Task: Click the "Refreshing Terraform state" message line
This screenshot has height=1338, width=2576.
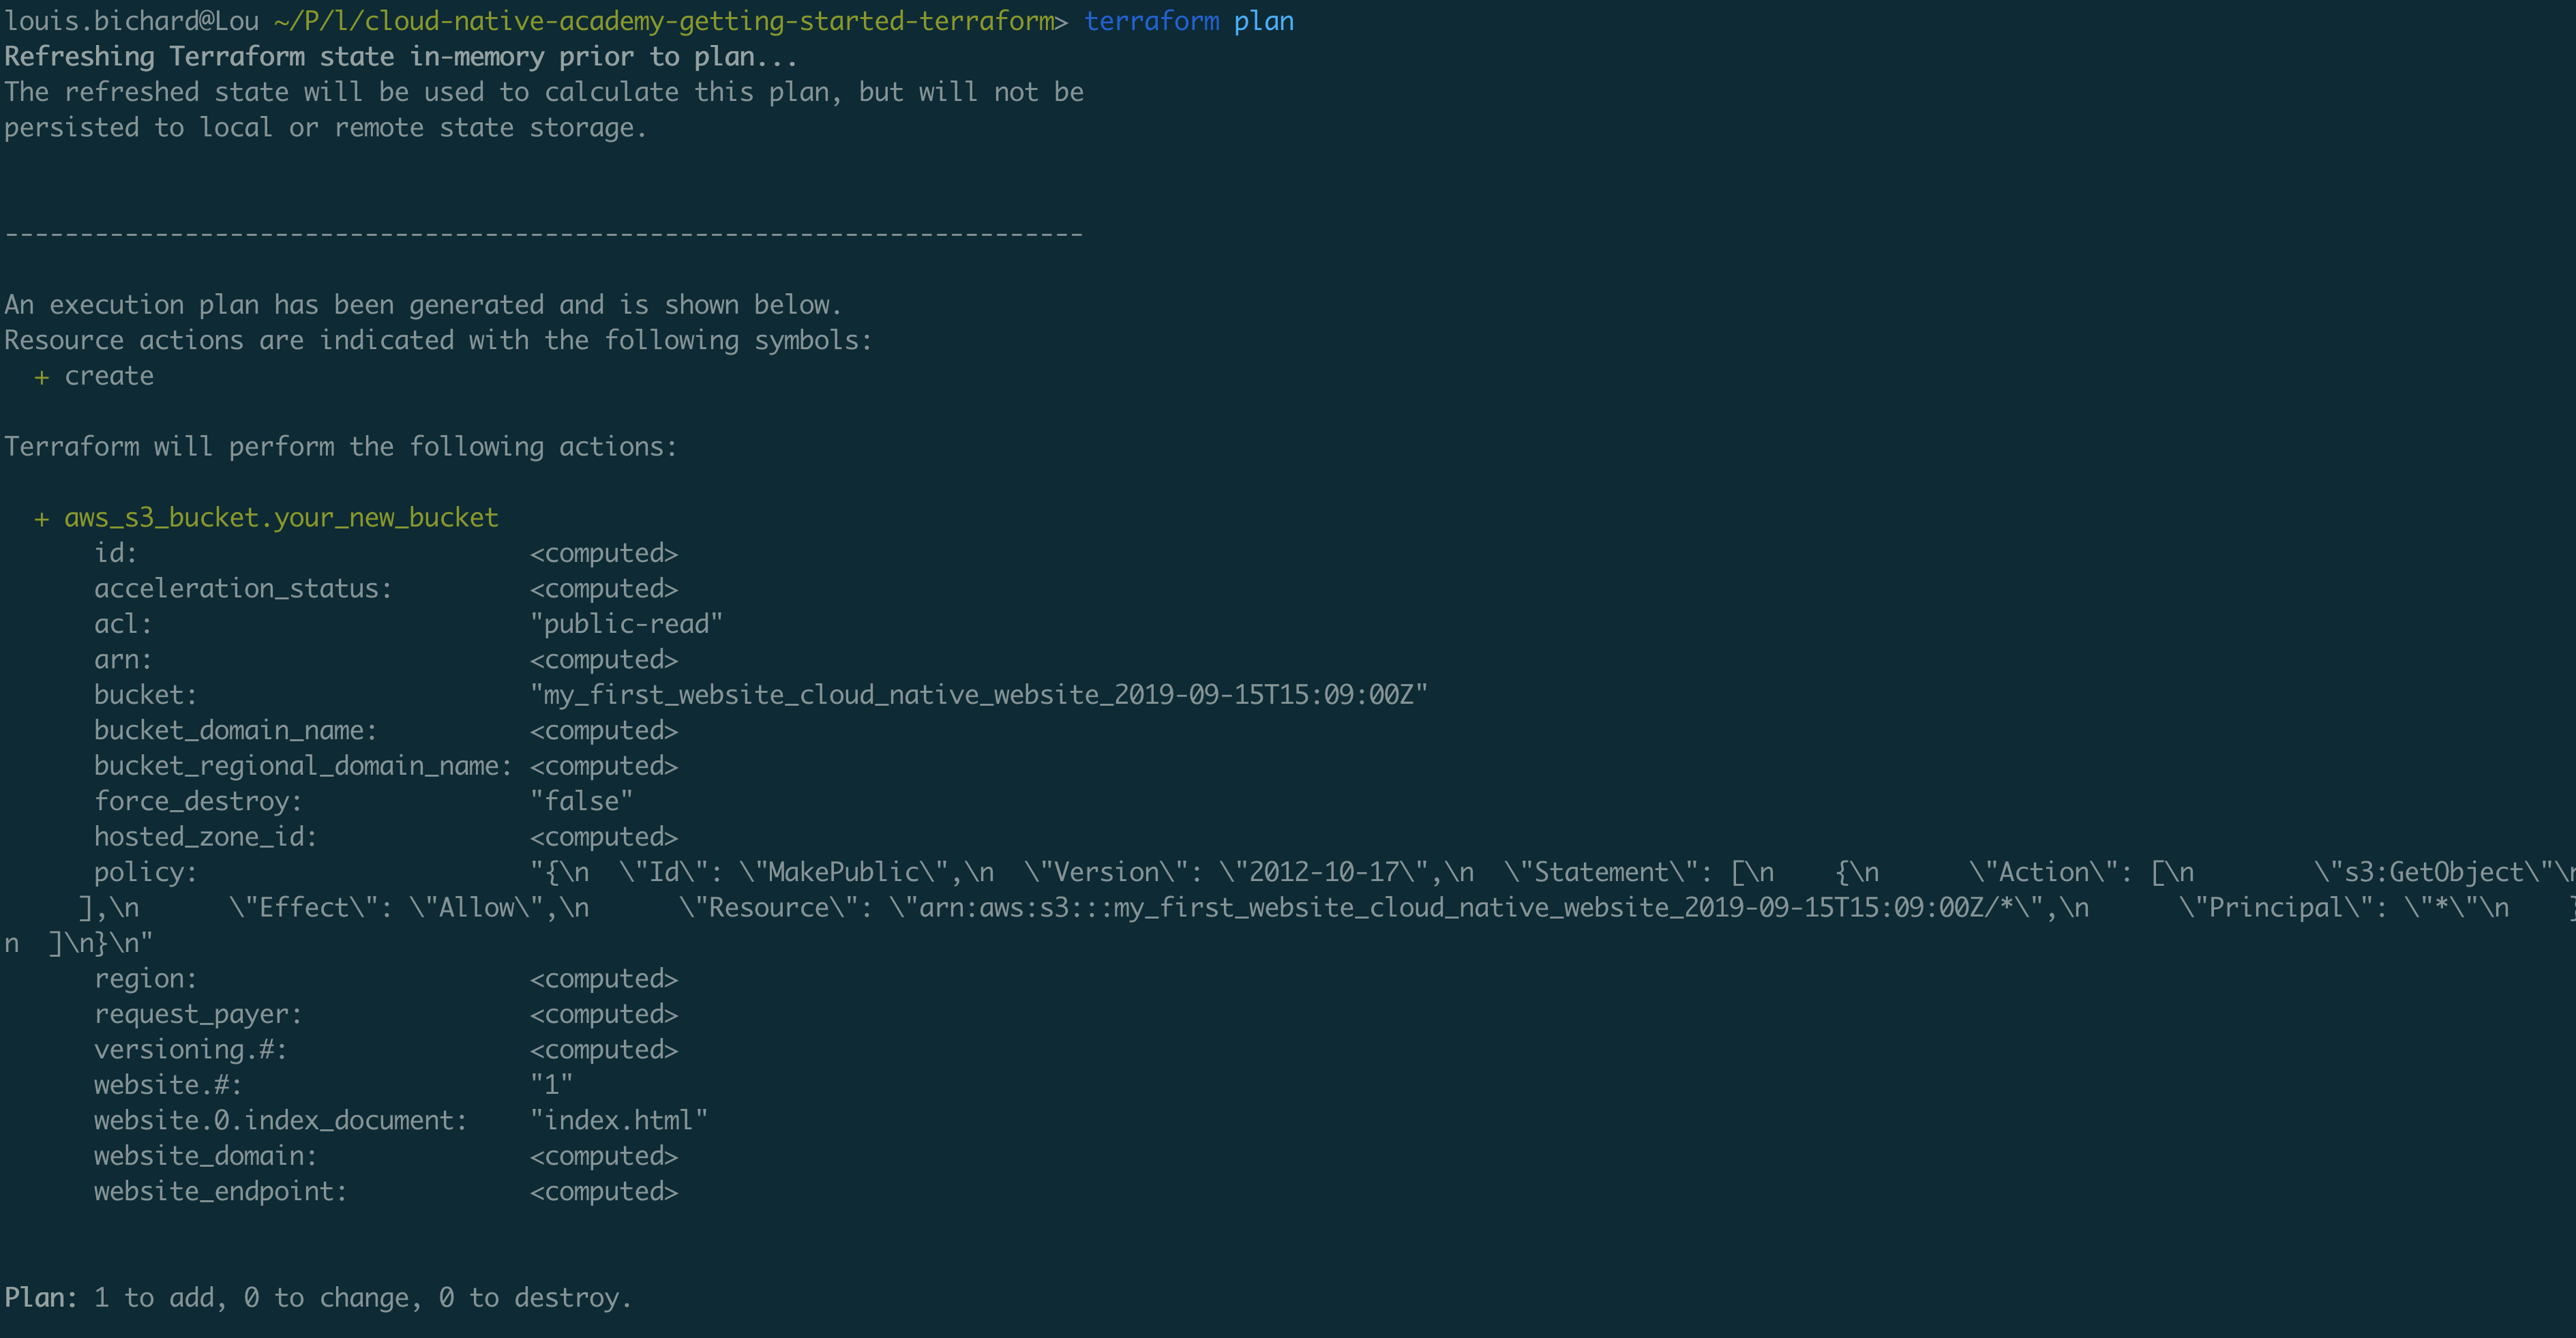Action: pos(400,57)
